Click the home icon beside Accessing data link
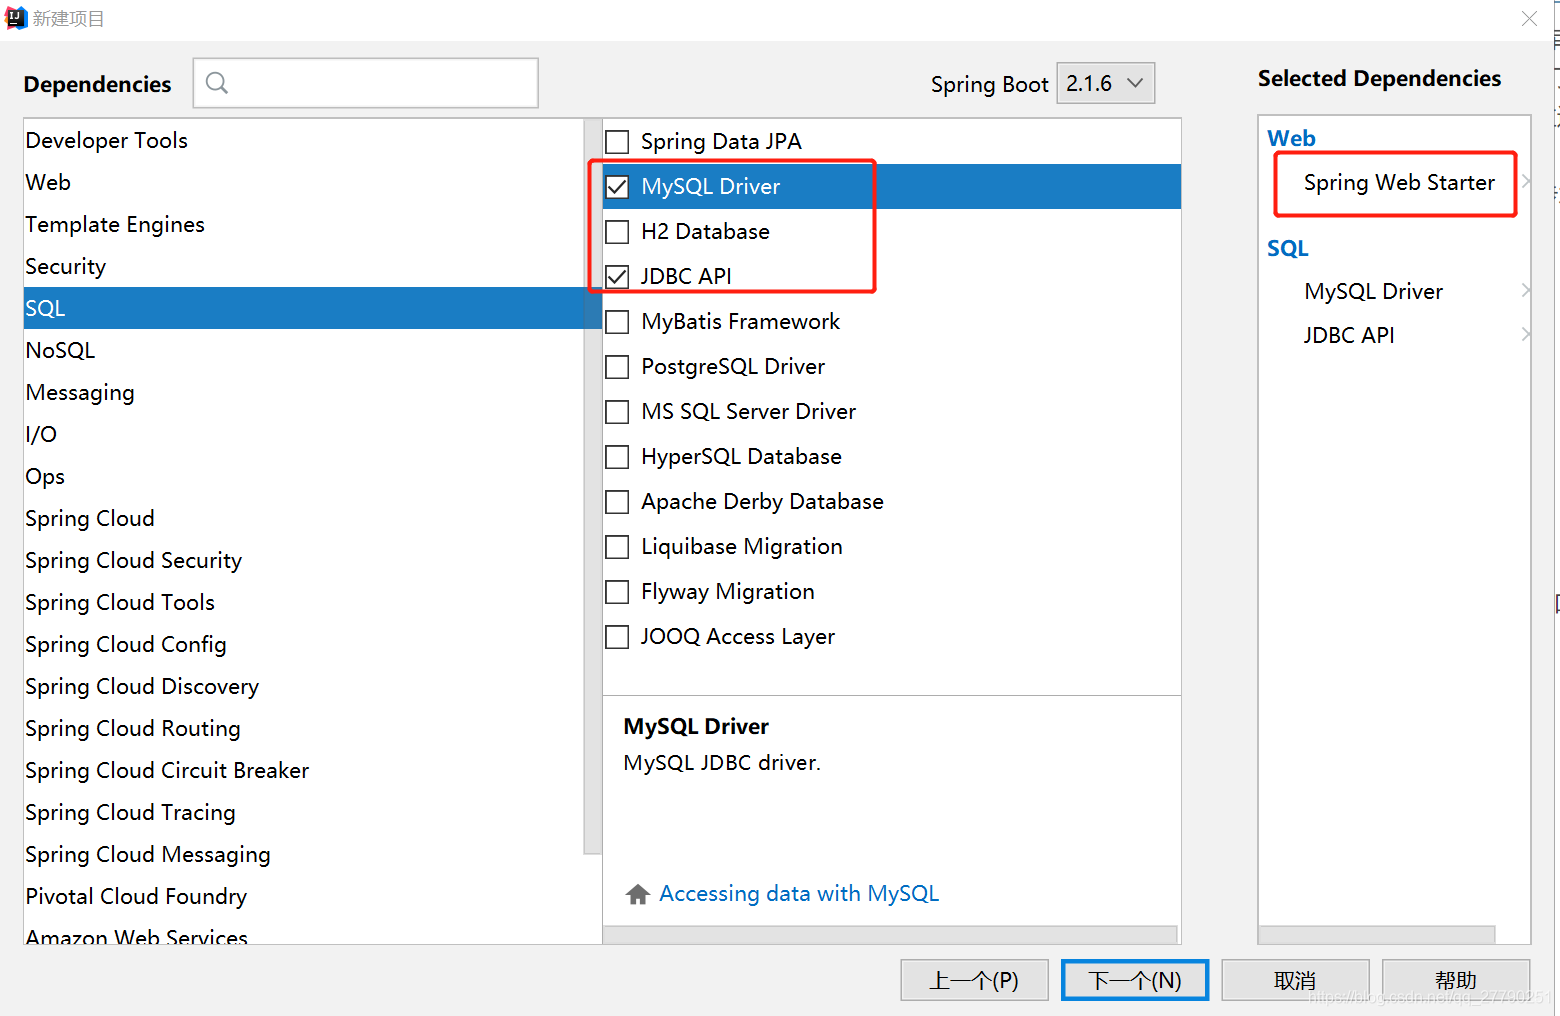Screen dimensions: 1560x1016 tap(637, 894)
